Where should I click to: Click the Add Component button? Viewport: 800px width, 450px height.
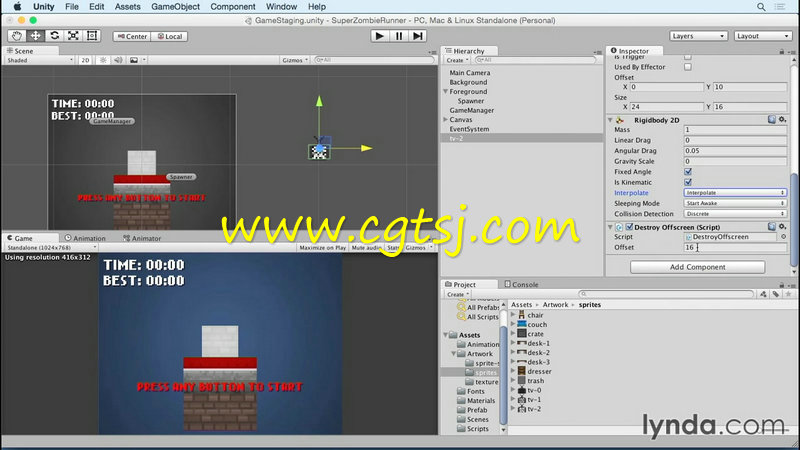click(x=697, y=267)
